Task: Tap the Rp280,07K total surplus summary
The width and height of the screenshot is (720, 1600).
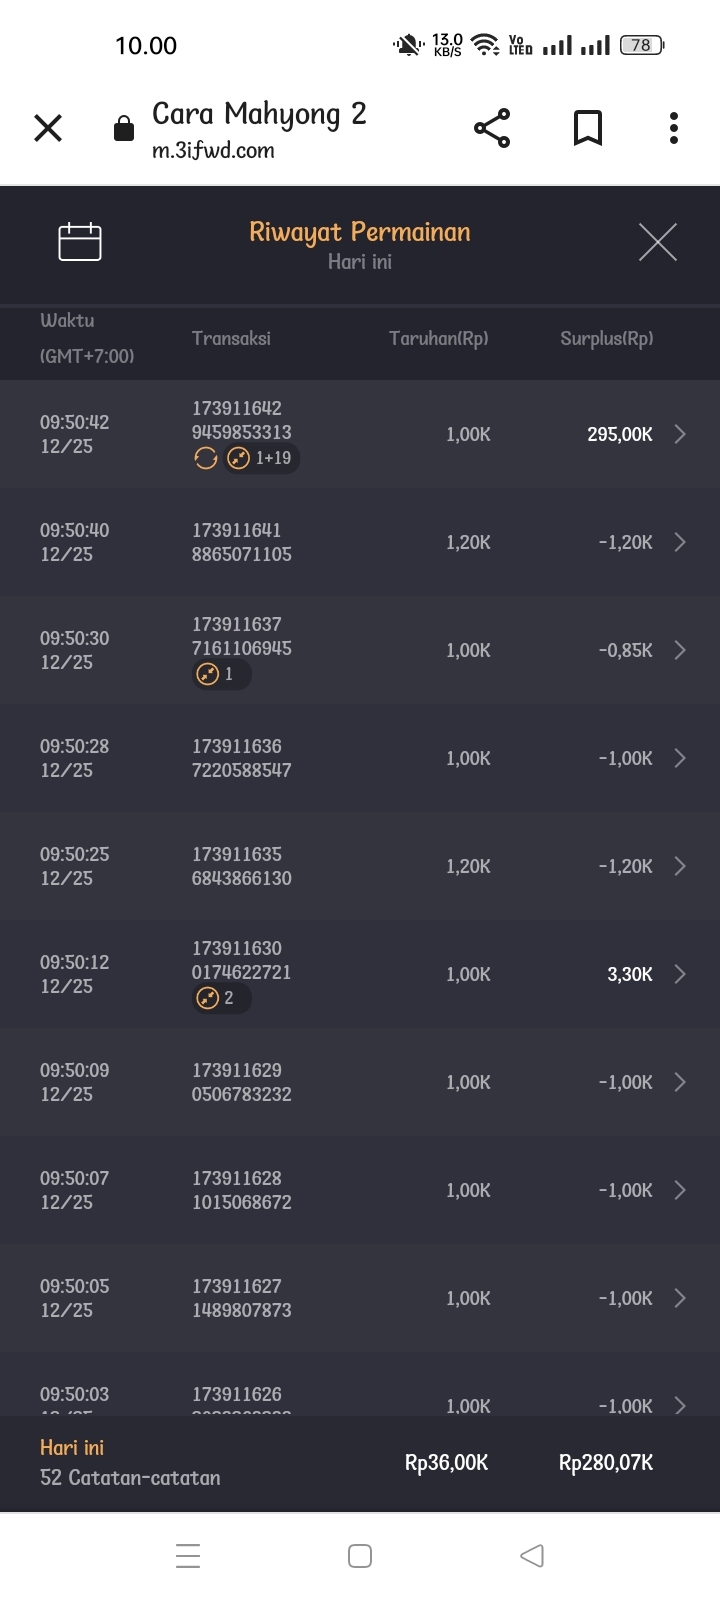Action: [606, 1463]
